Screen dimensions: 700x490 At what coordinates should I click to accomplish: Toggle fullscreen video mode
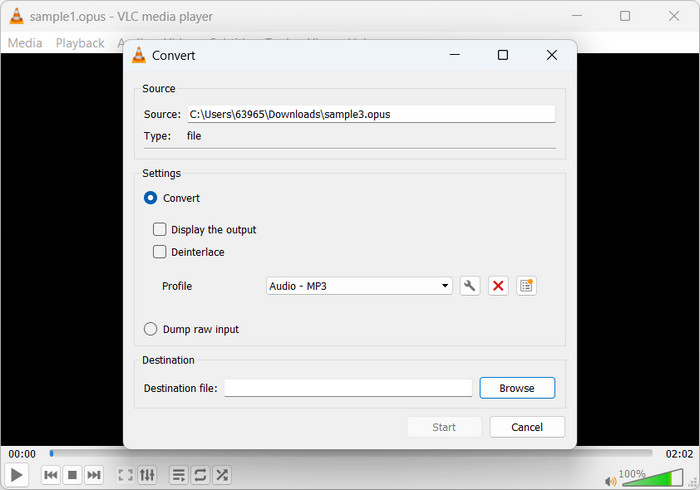[125, 475]
